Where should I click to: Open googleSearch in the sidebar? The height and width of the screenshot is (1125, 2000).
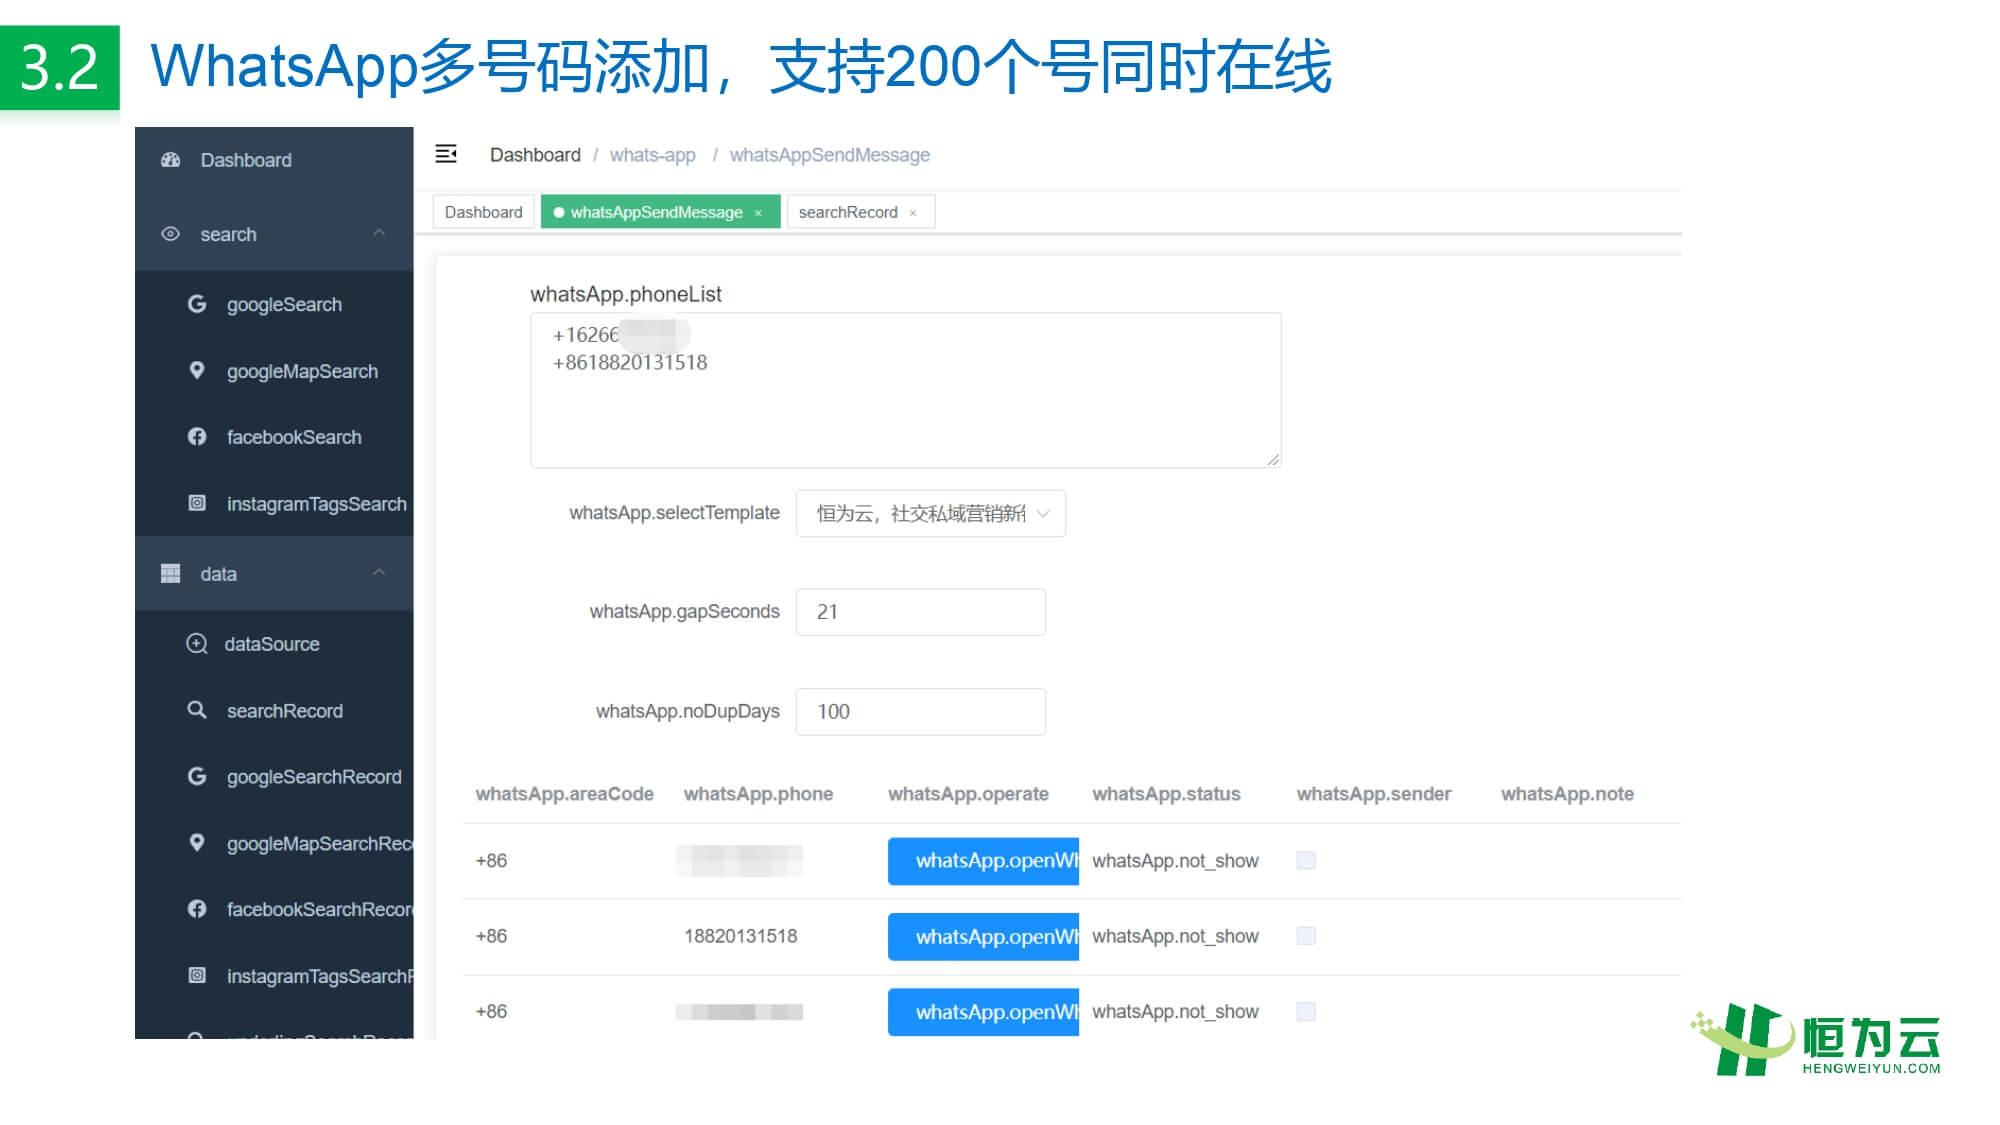point(274,304)
